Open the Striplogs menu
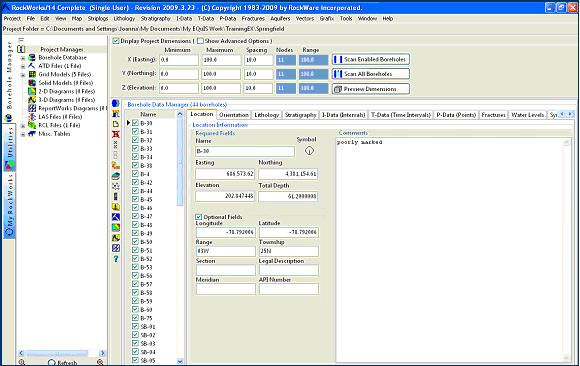This screenshot has width=580, height=366. pos(98,19)
